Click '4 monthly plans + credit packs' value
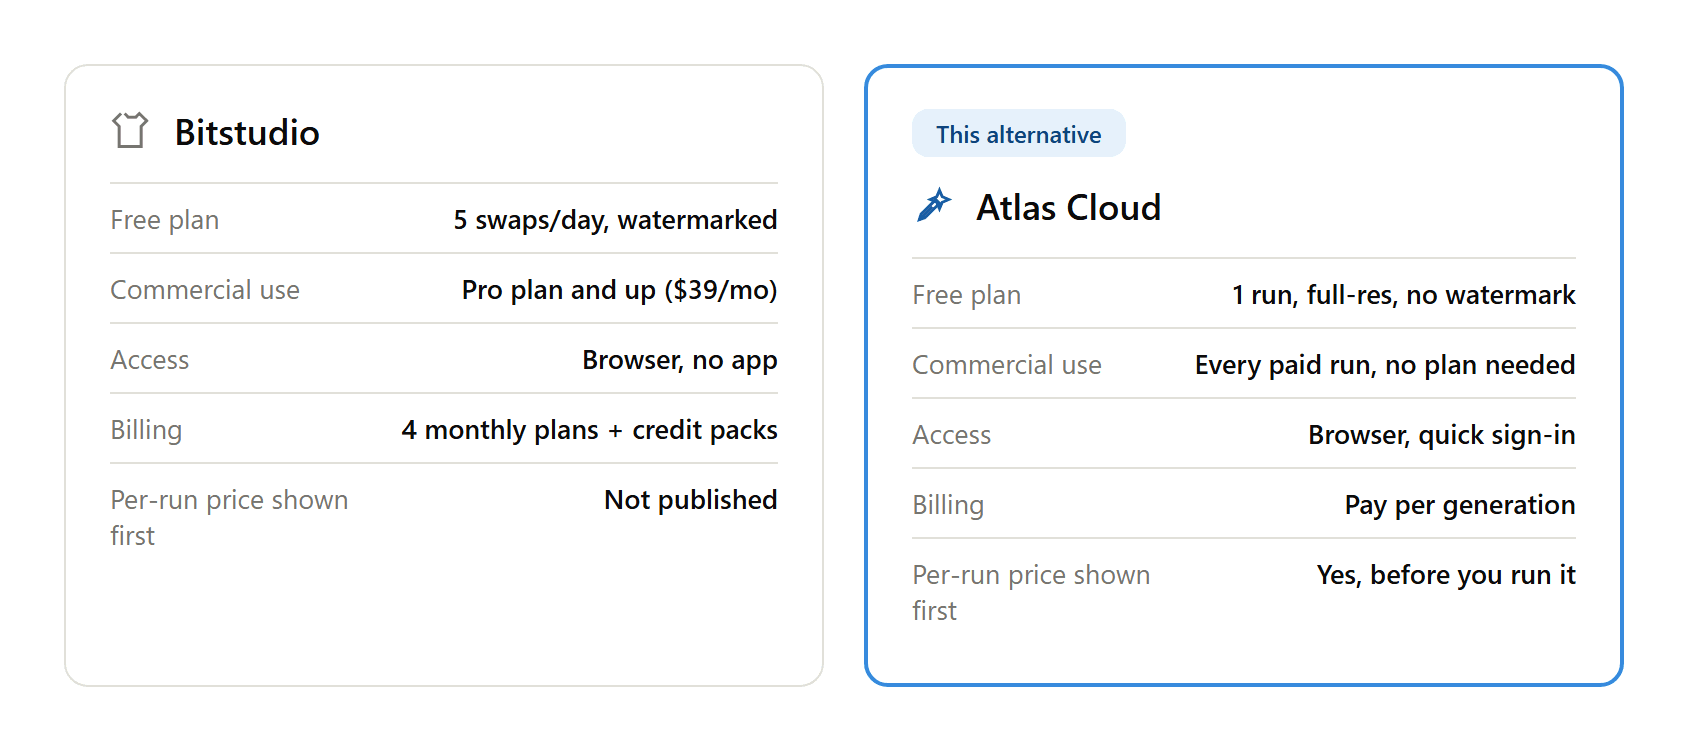Image resolution: width=1688 pixels, height=750 pixels. [x=589, y=430]
